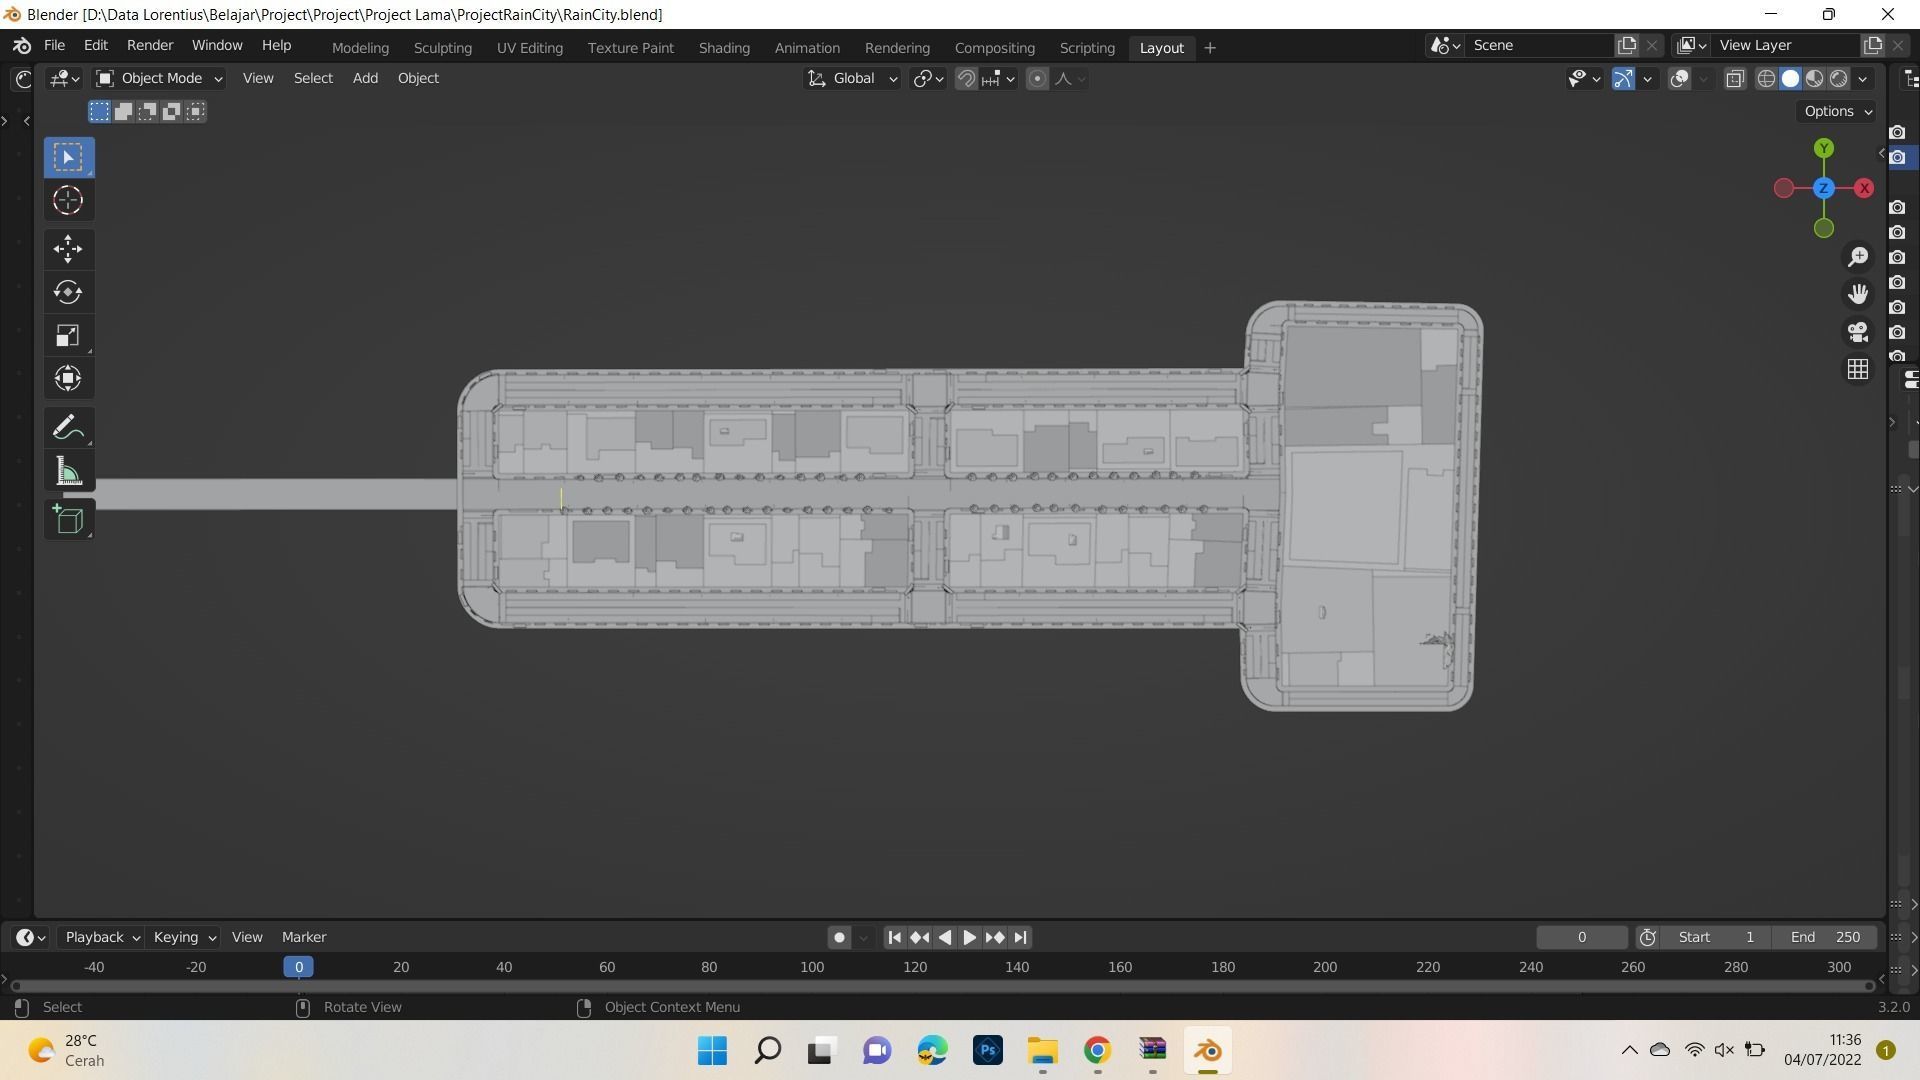Toggle camera view with the camera icon

1858,332
